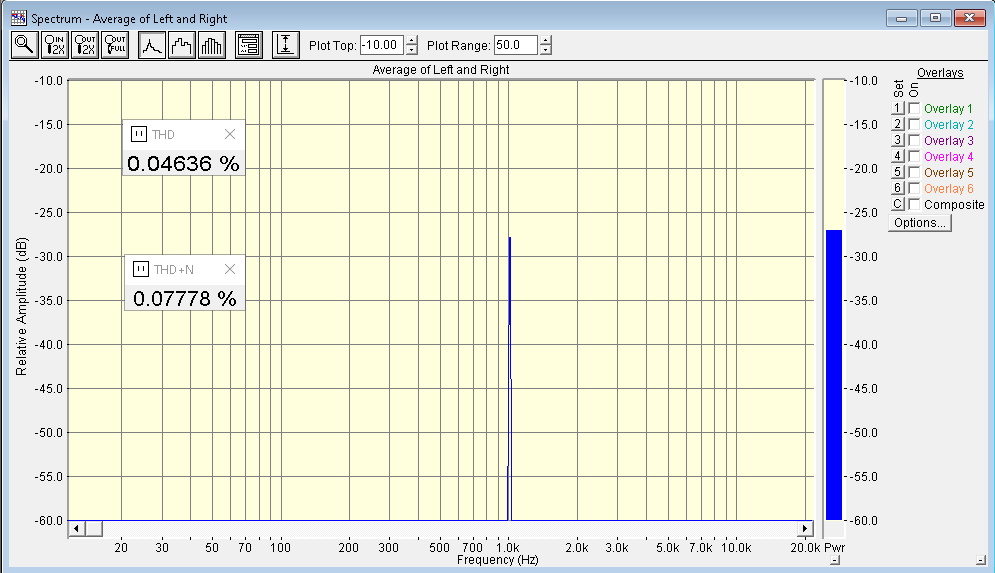Decrease Plot Range with down arrow
This screenshot has width=995, height=573.
click(545, 50)
